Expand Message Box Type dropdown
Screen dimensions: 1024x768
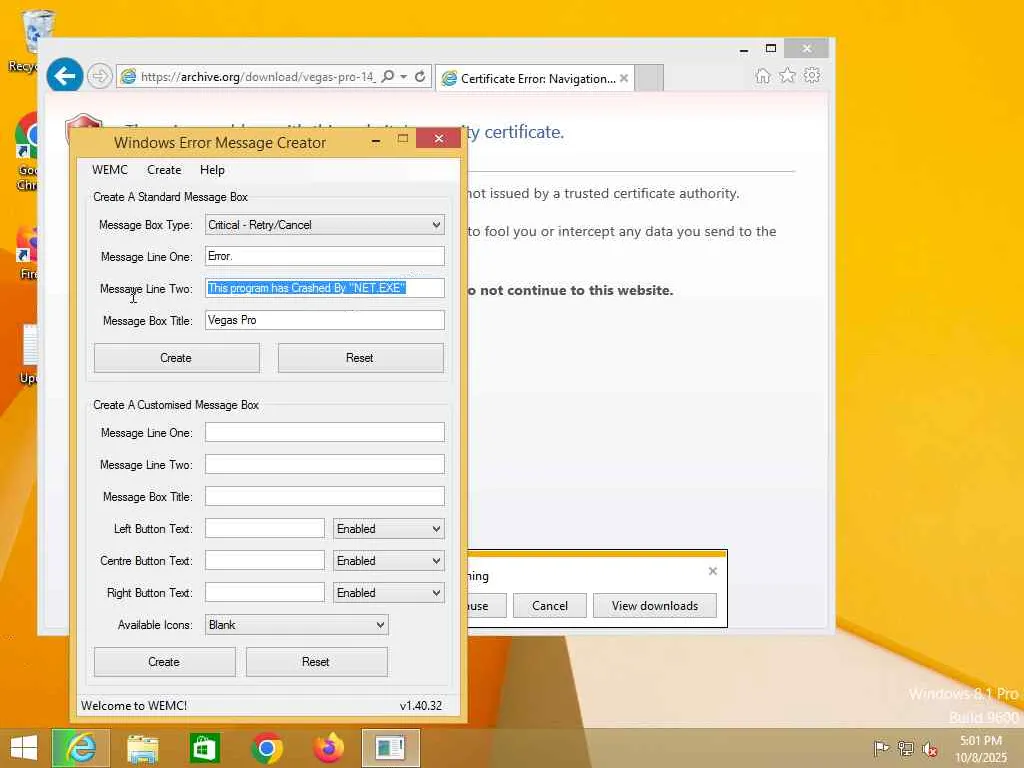click(x=436, y=225)
